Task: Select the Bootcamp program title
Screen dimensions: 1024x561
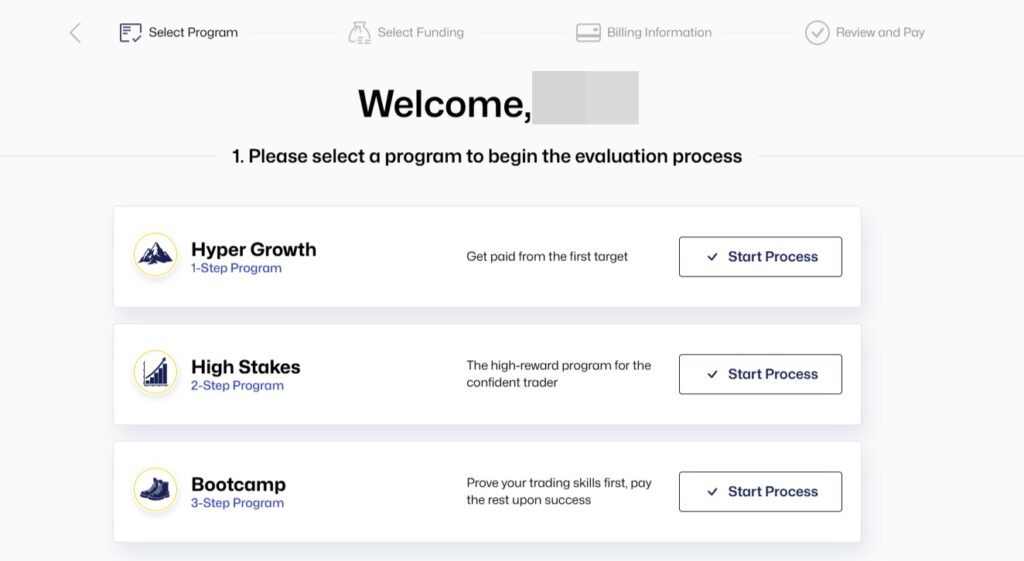Action: pos(238,484)
